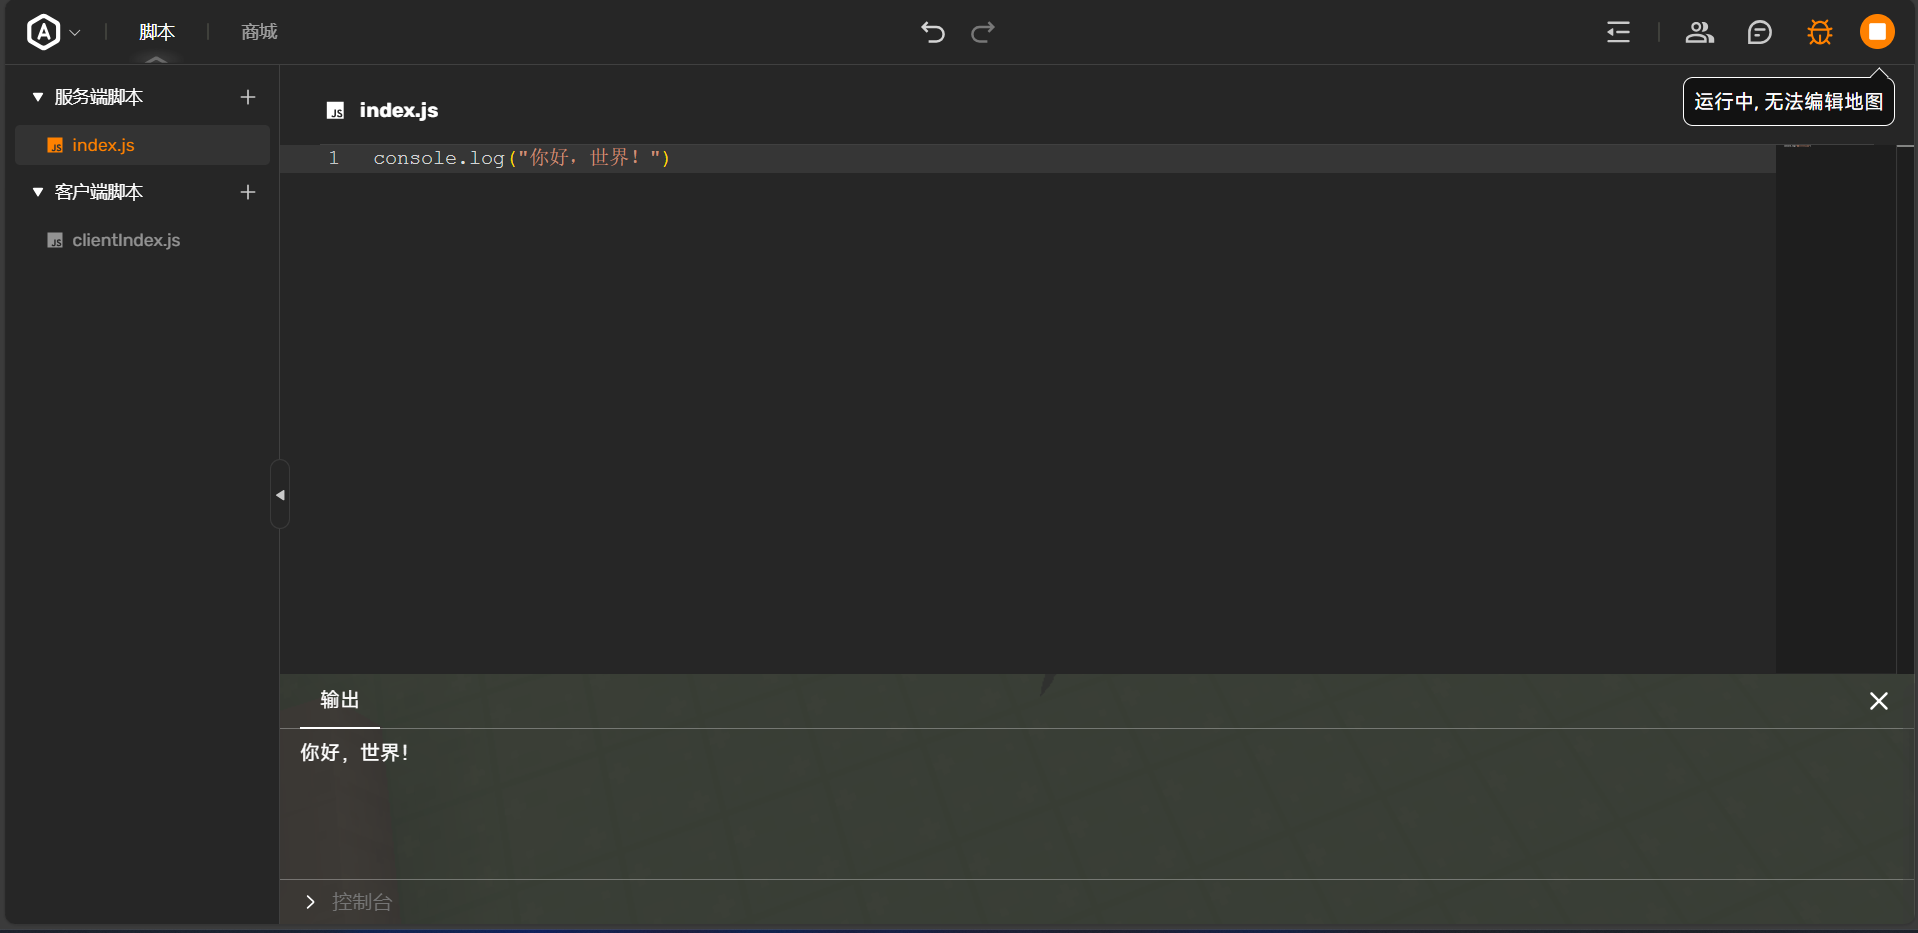Click the undo arrow
The height and width of the screenshot is (933, 1918).
(x=932, y=32)
